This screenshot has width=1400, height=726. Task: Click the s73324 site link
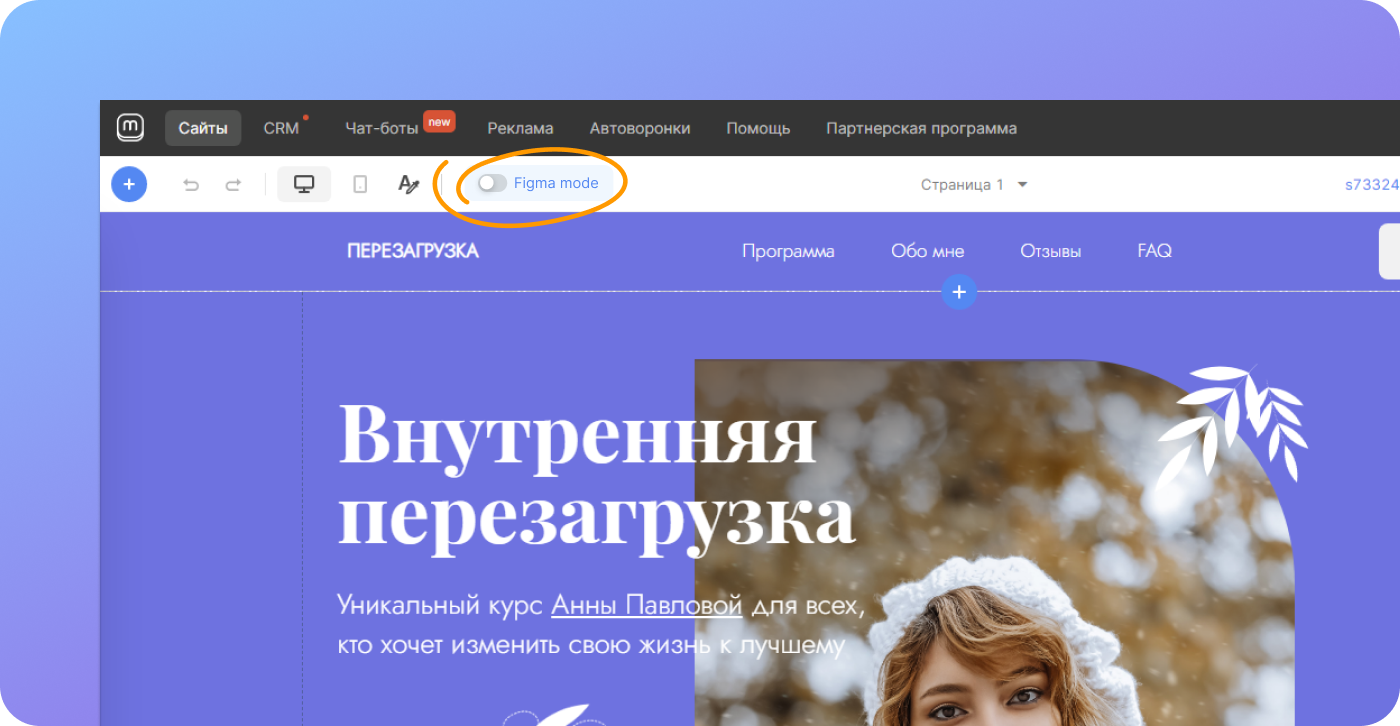pyautogui.click(x=1372, y=184)
